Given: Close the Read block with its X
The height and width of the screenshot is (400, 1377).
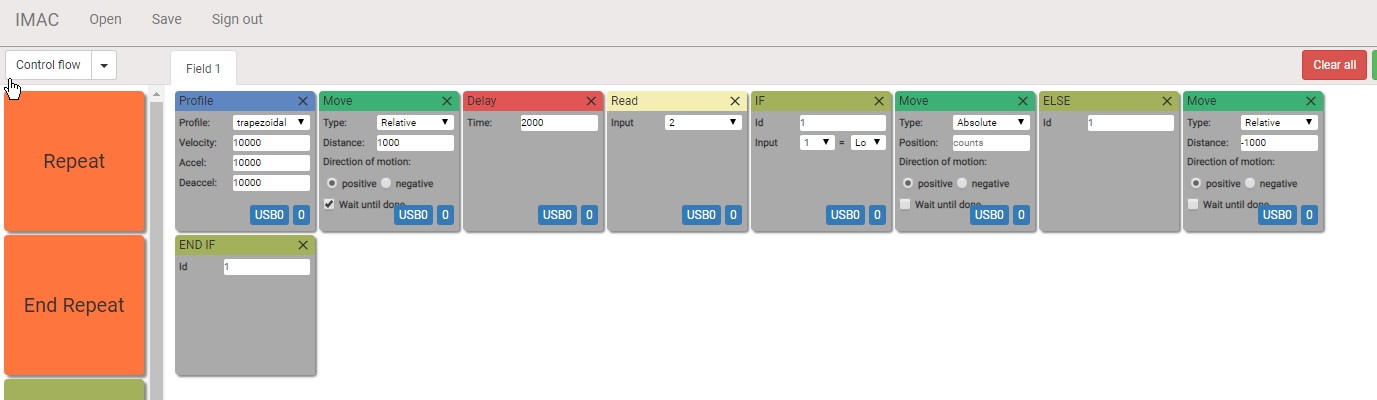Looking at the screenshot, I should 735,101.
